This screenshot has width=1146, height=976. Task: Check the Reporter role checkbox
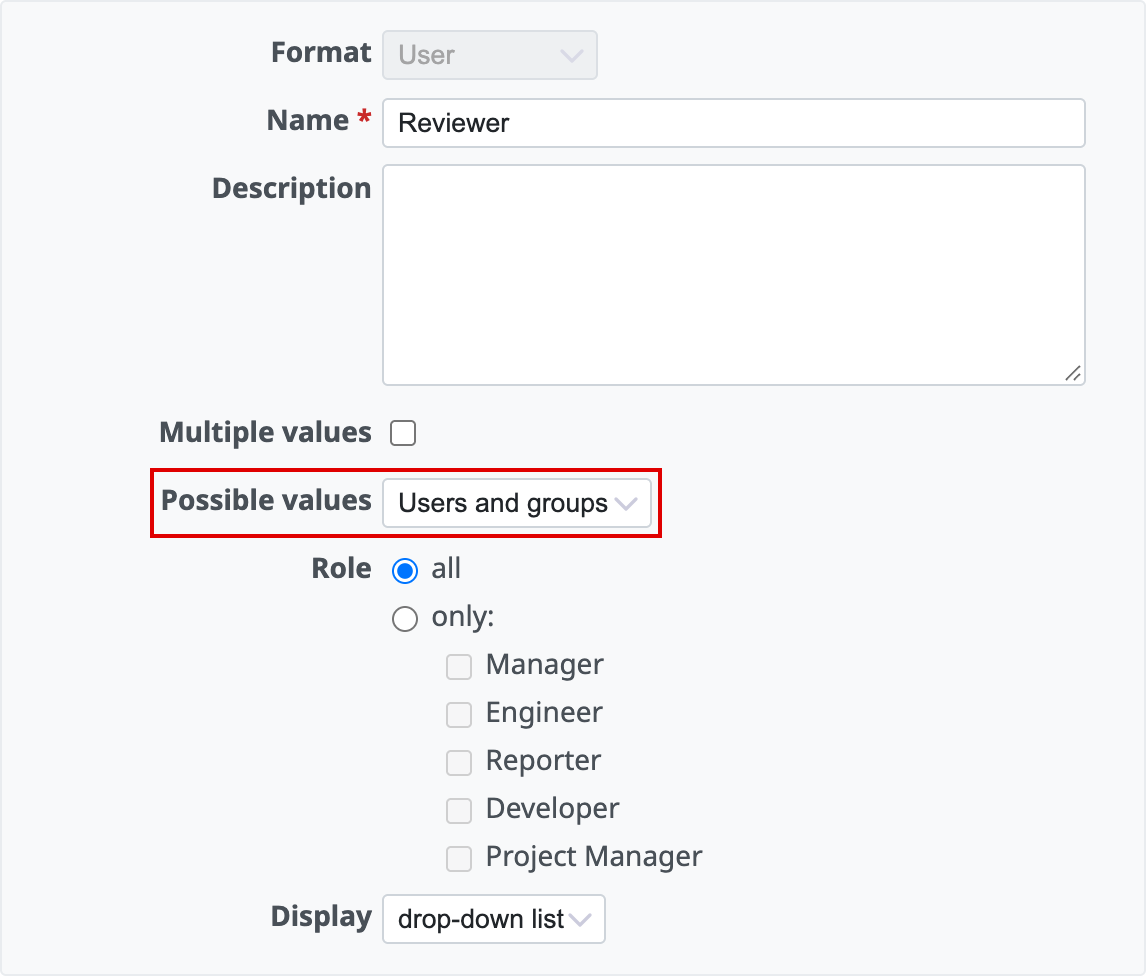click(459, 763)
